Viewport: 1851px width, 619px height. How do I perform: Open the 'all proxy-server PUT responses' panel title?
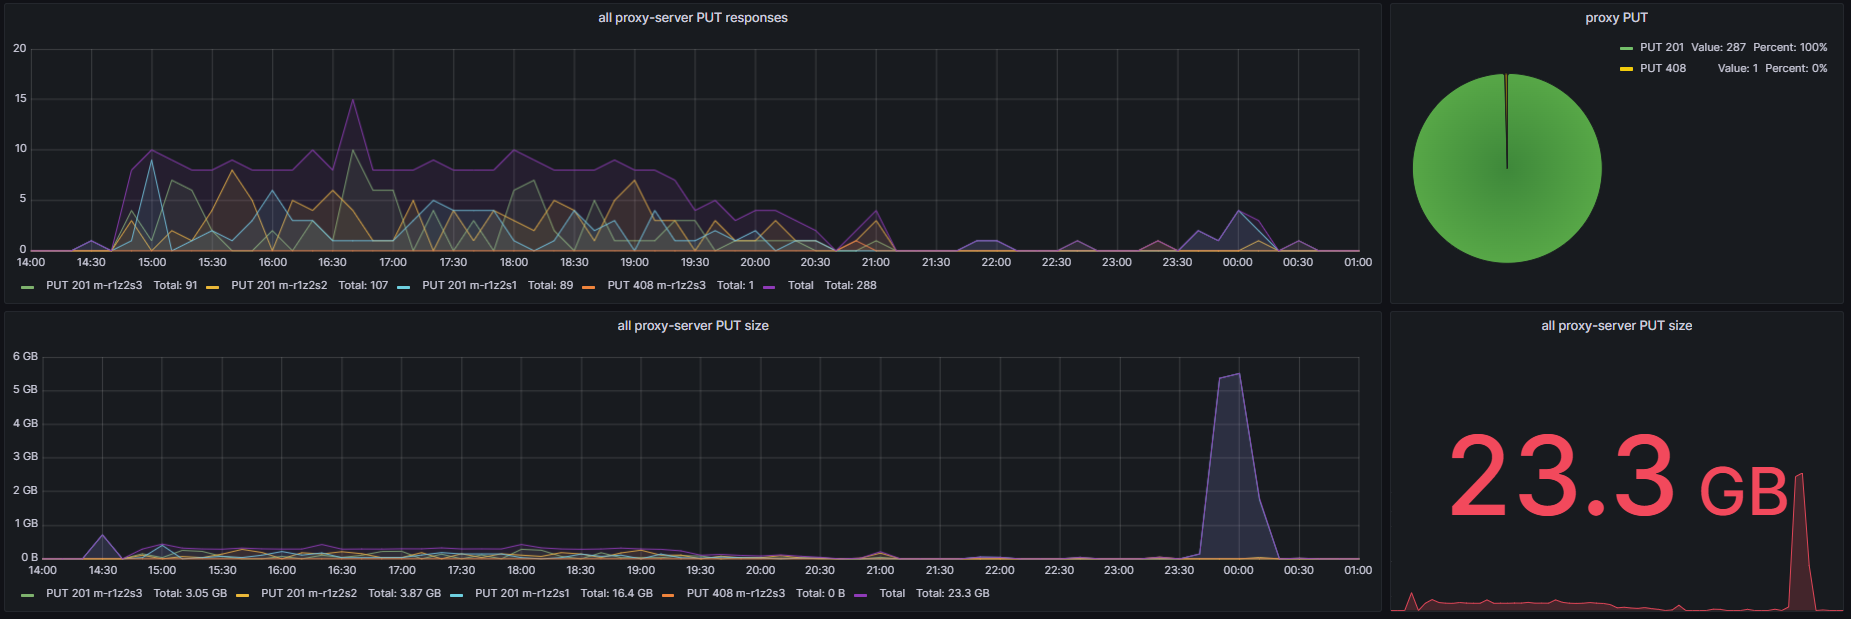(692, 18)
